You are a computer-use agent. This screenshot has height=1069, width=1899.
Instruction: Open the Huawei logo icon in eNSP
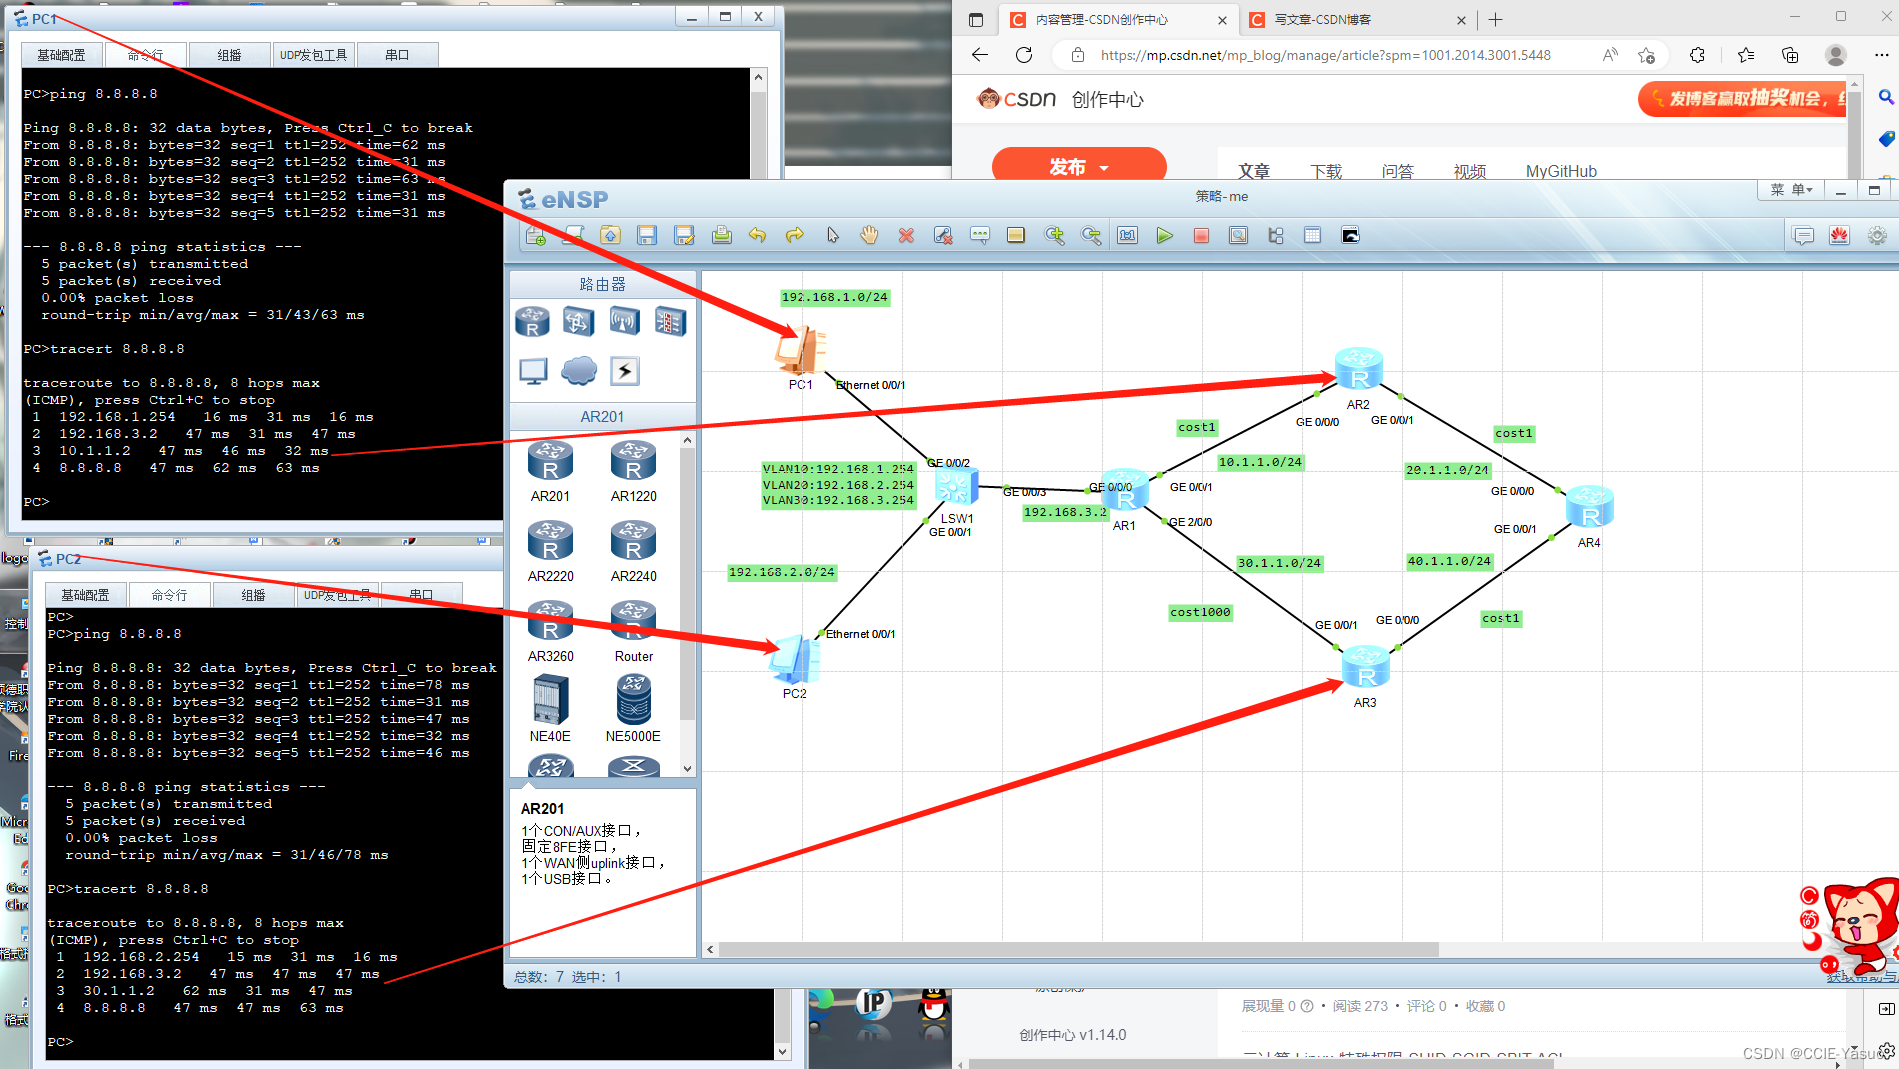click(x=1840, y=236)
